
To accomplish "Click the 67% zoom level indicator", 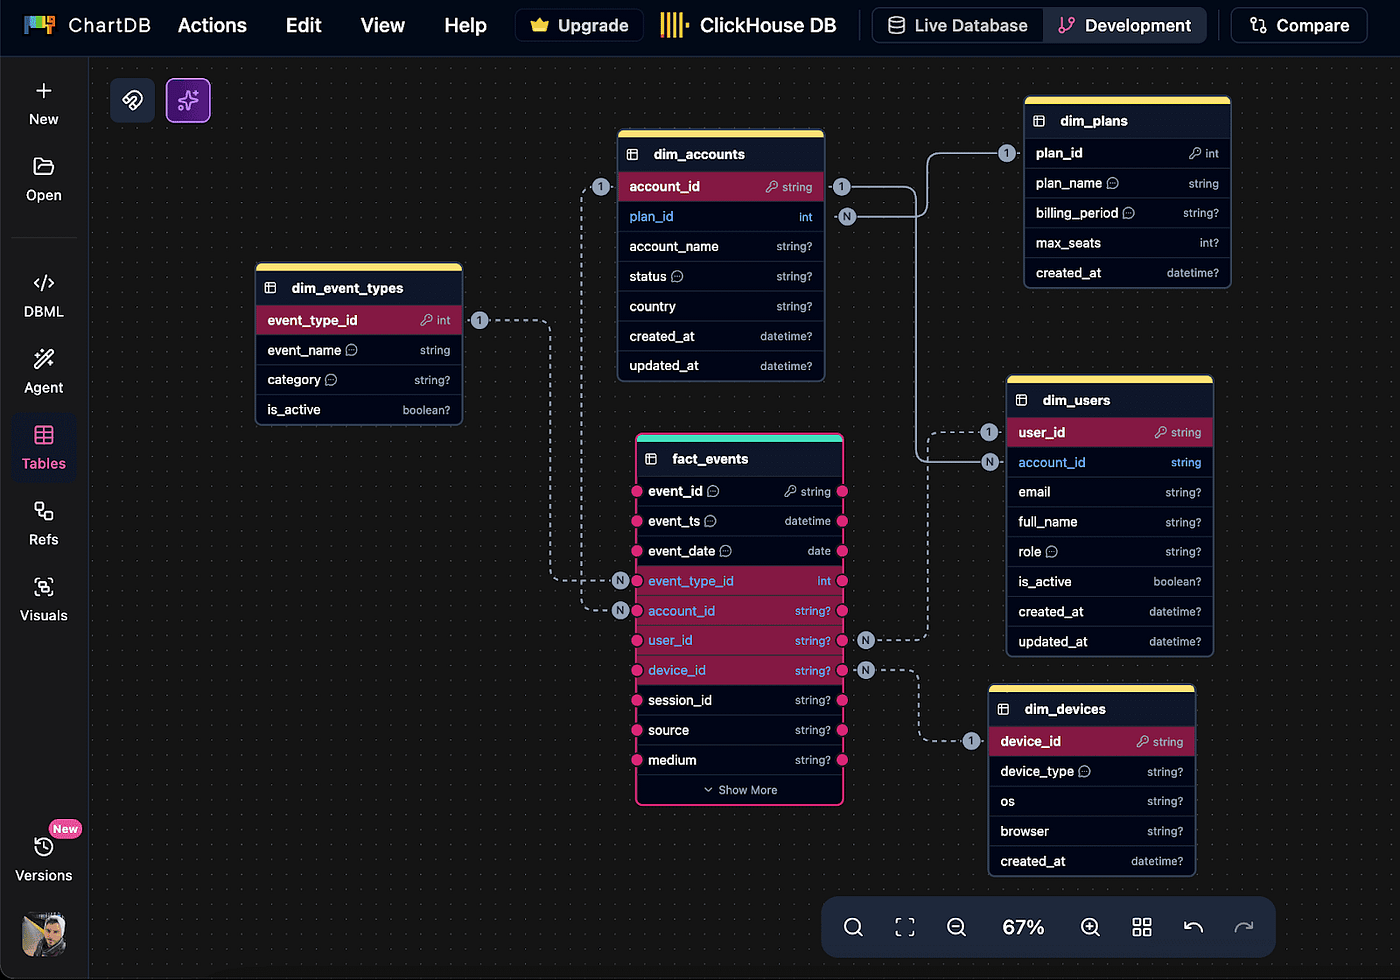I will [1023, 927].
